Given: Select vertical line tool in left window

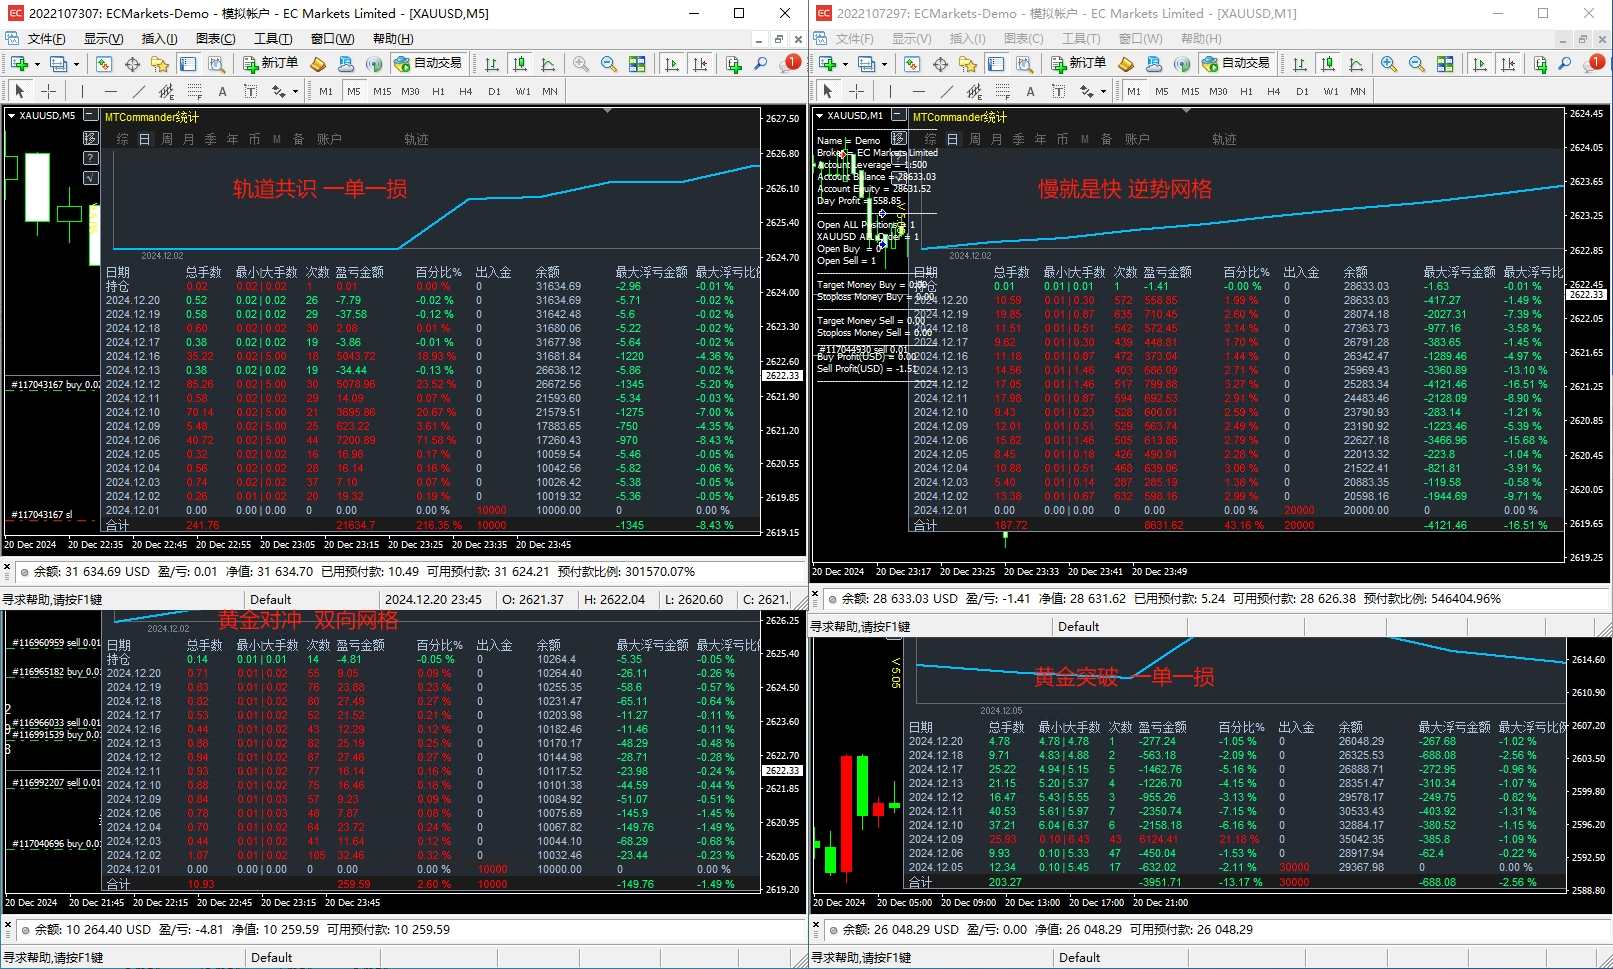Looking at the screenshot, I should tap(83, 91).
